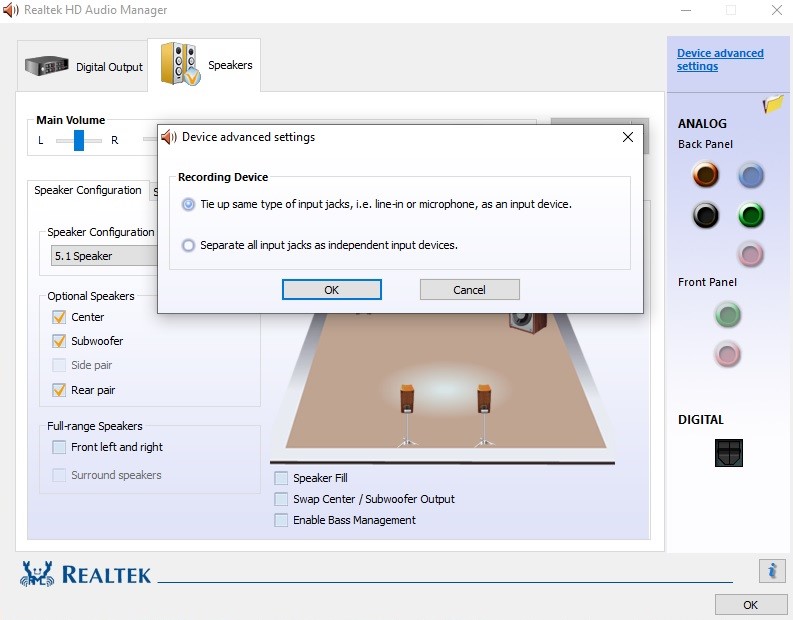
Task: Switch to the Speakers tab
Action: coord(204,65)
